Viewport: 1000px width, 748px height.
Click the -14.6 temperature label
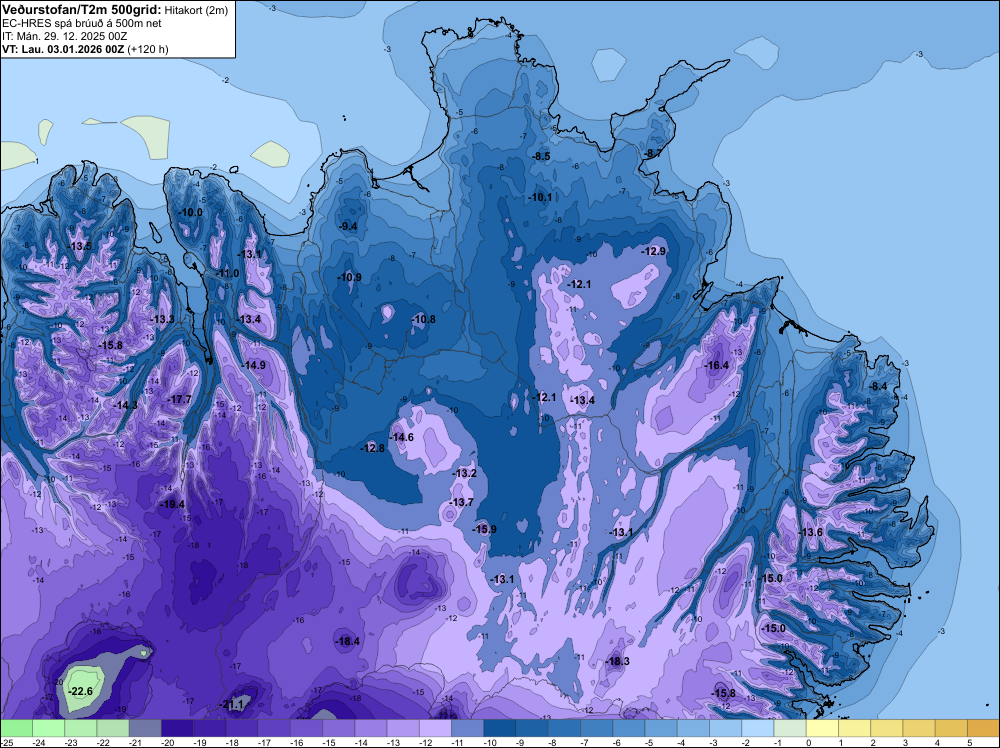(402, 437)
